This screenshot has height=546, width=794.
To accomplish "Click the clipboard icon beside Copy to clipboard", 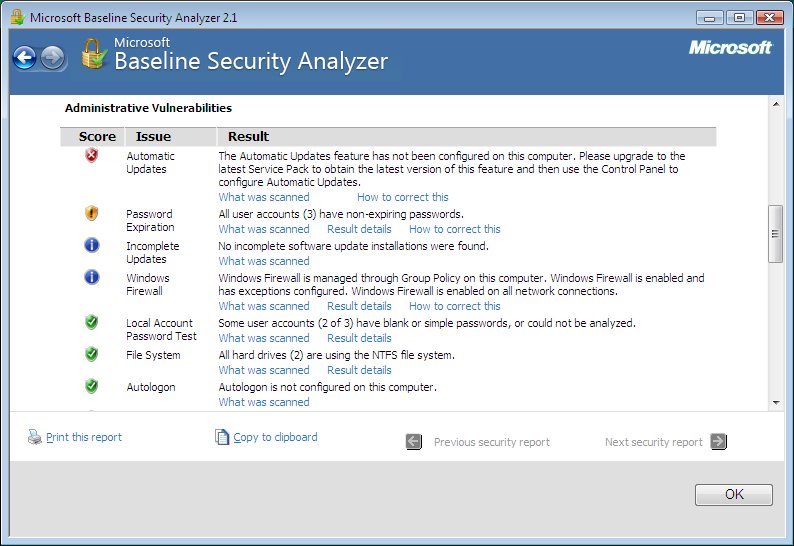I will 222,437.
